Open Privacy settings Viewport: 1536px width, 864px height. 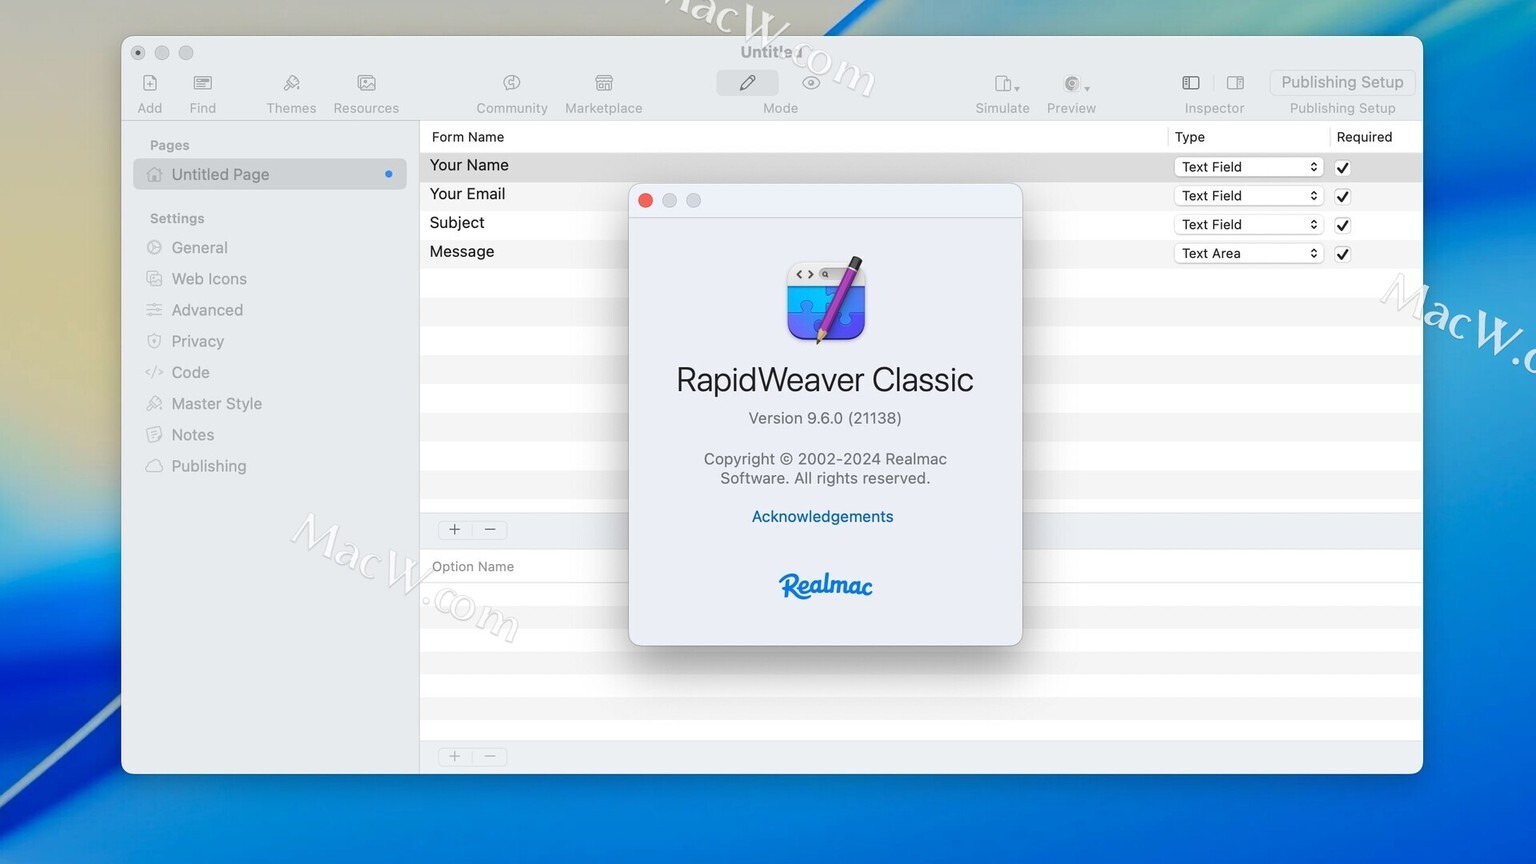coord(197,341)
